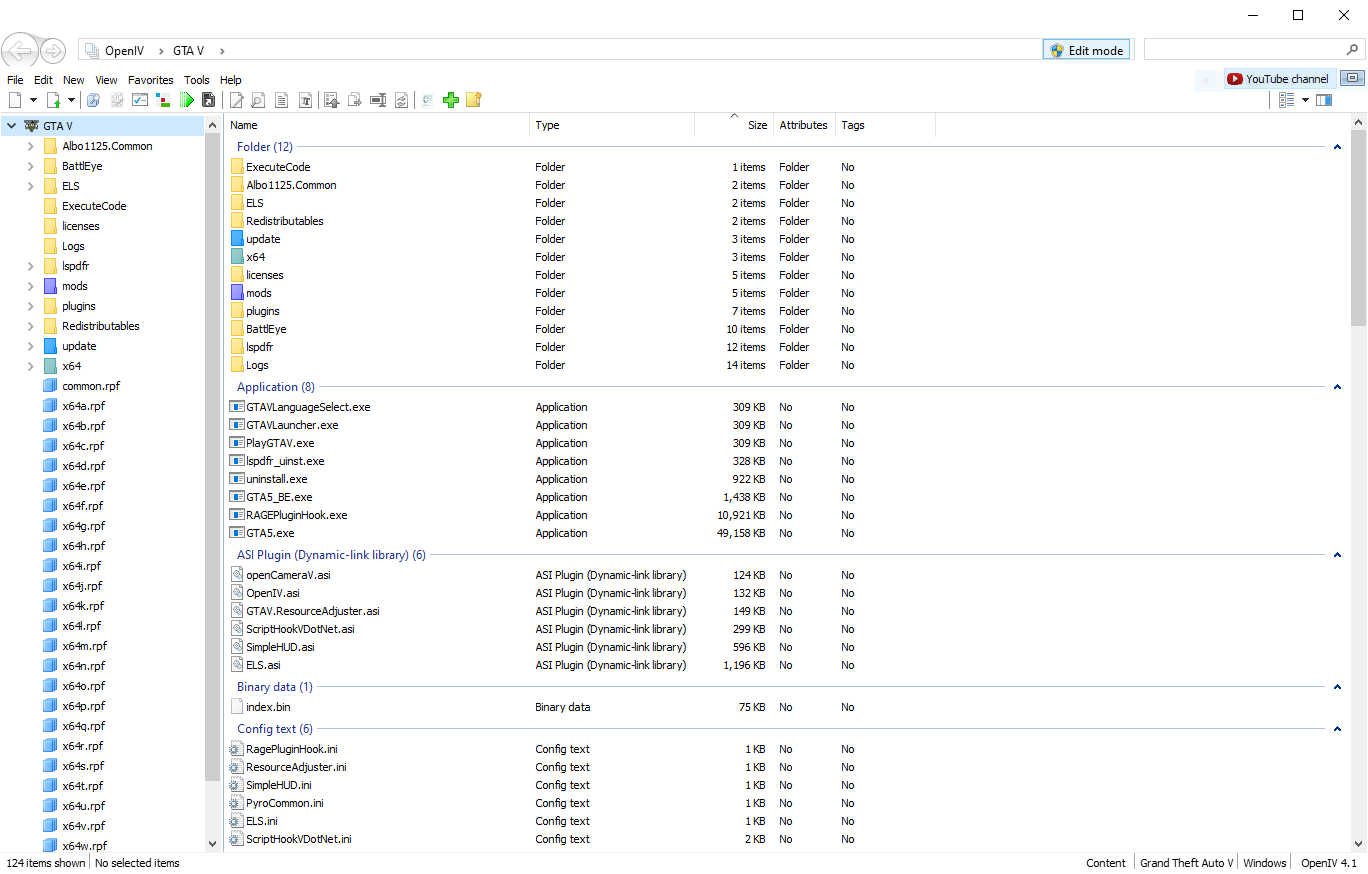Screen dimensions: 1368x874
Task: Click the back navigation arrow
Action: pyautogui.click(x=19, y=50)
